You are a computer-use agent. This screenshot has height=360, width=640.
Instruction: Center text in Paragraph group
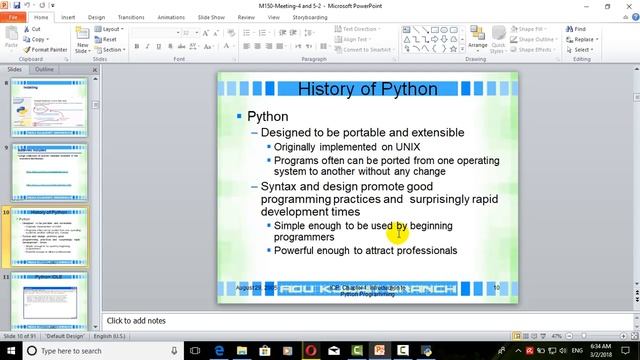258,46
